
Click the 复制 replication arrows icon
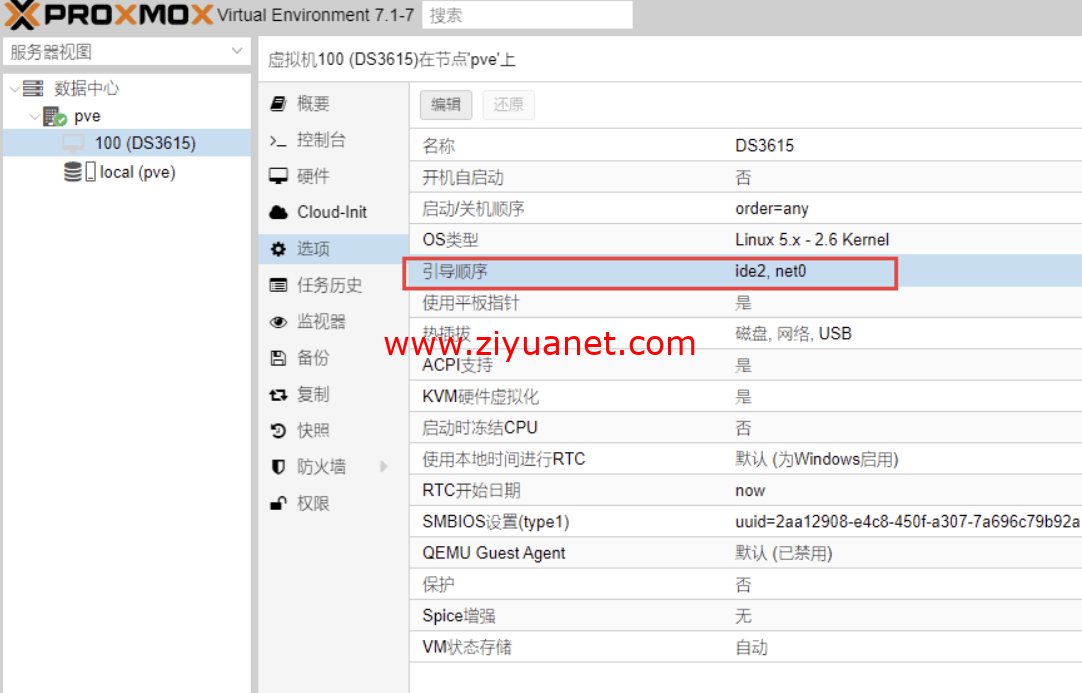[x=278, y=395]
